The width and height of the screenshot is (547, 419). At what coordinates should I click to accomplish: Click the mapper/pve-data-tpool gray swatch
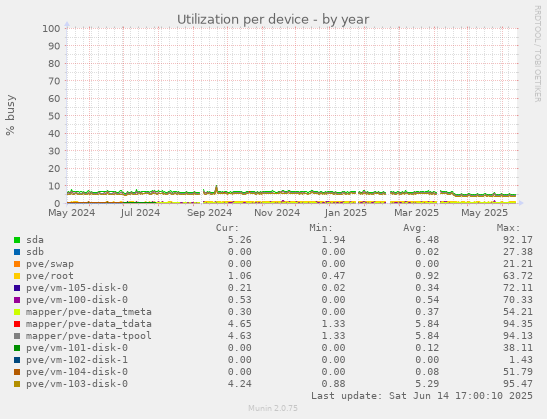[17, 336]
